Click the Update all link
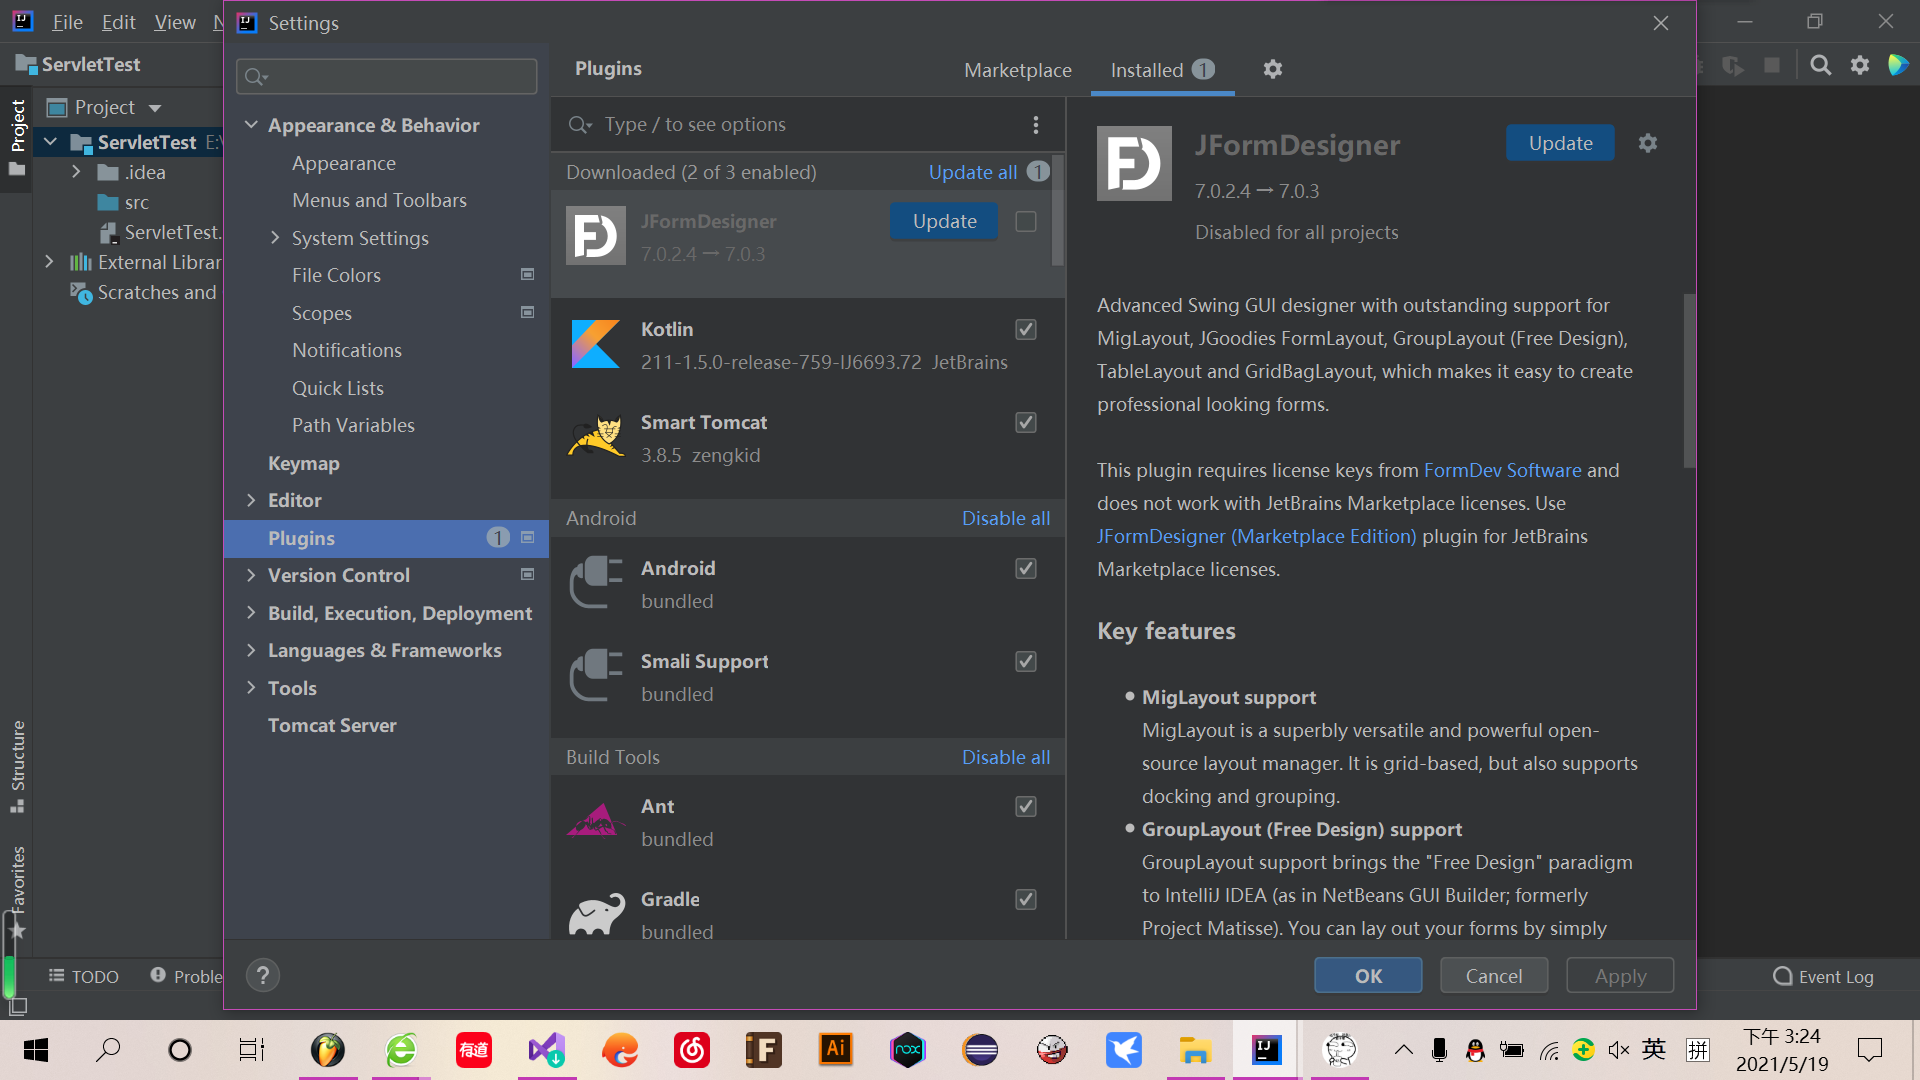Image resolution: width=1920 pixels, height=1080 pixels. coord(972,172)
